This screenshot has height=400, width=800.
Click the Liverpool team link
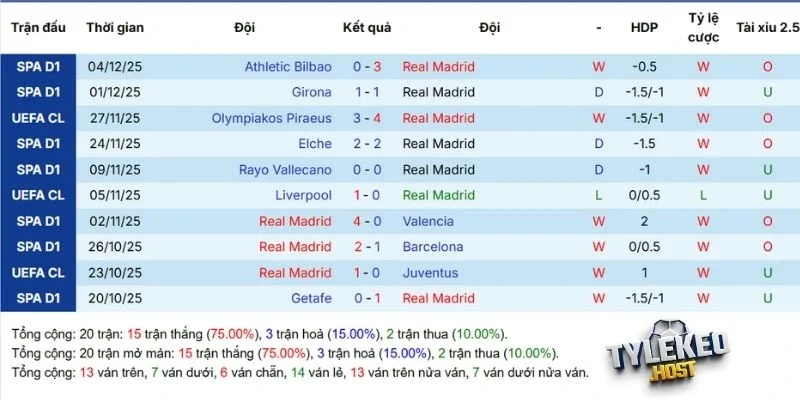303,196
